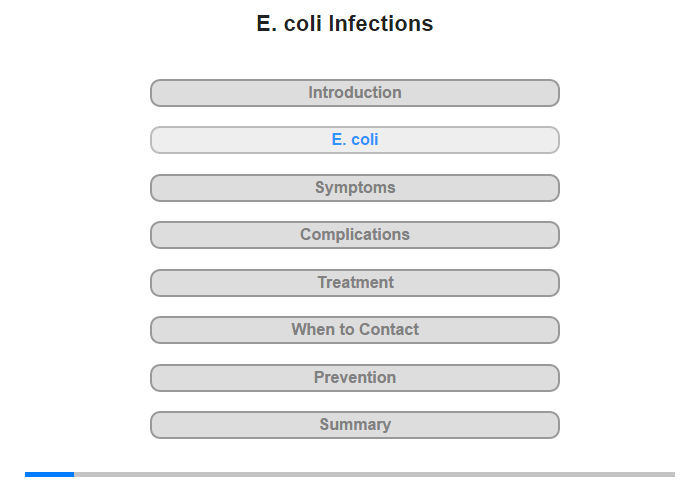
Task: Choose Complications from the section list
Action: [x=354, y=235]
